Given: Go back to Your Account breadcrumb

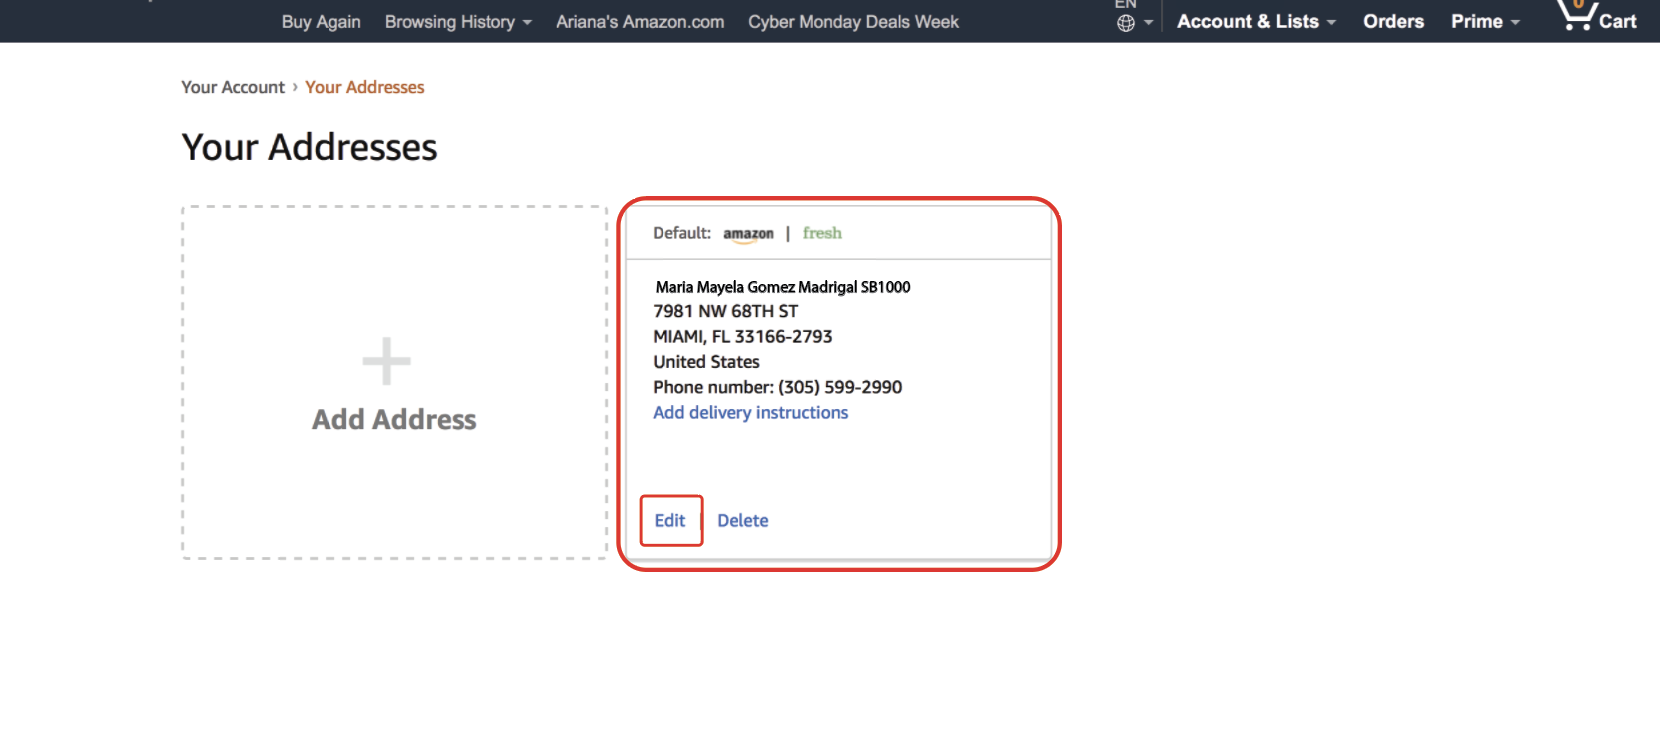Looking at the screenshot, I should click(233, 87).
